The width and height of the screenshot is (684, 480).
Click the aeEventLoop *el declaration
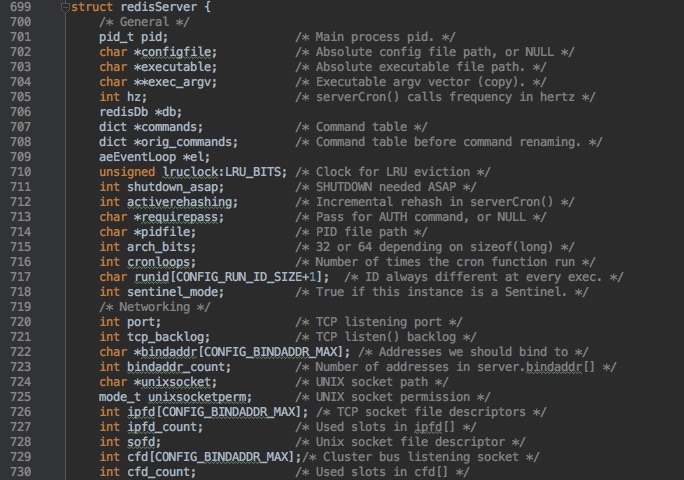154,157
